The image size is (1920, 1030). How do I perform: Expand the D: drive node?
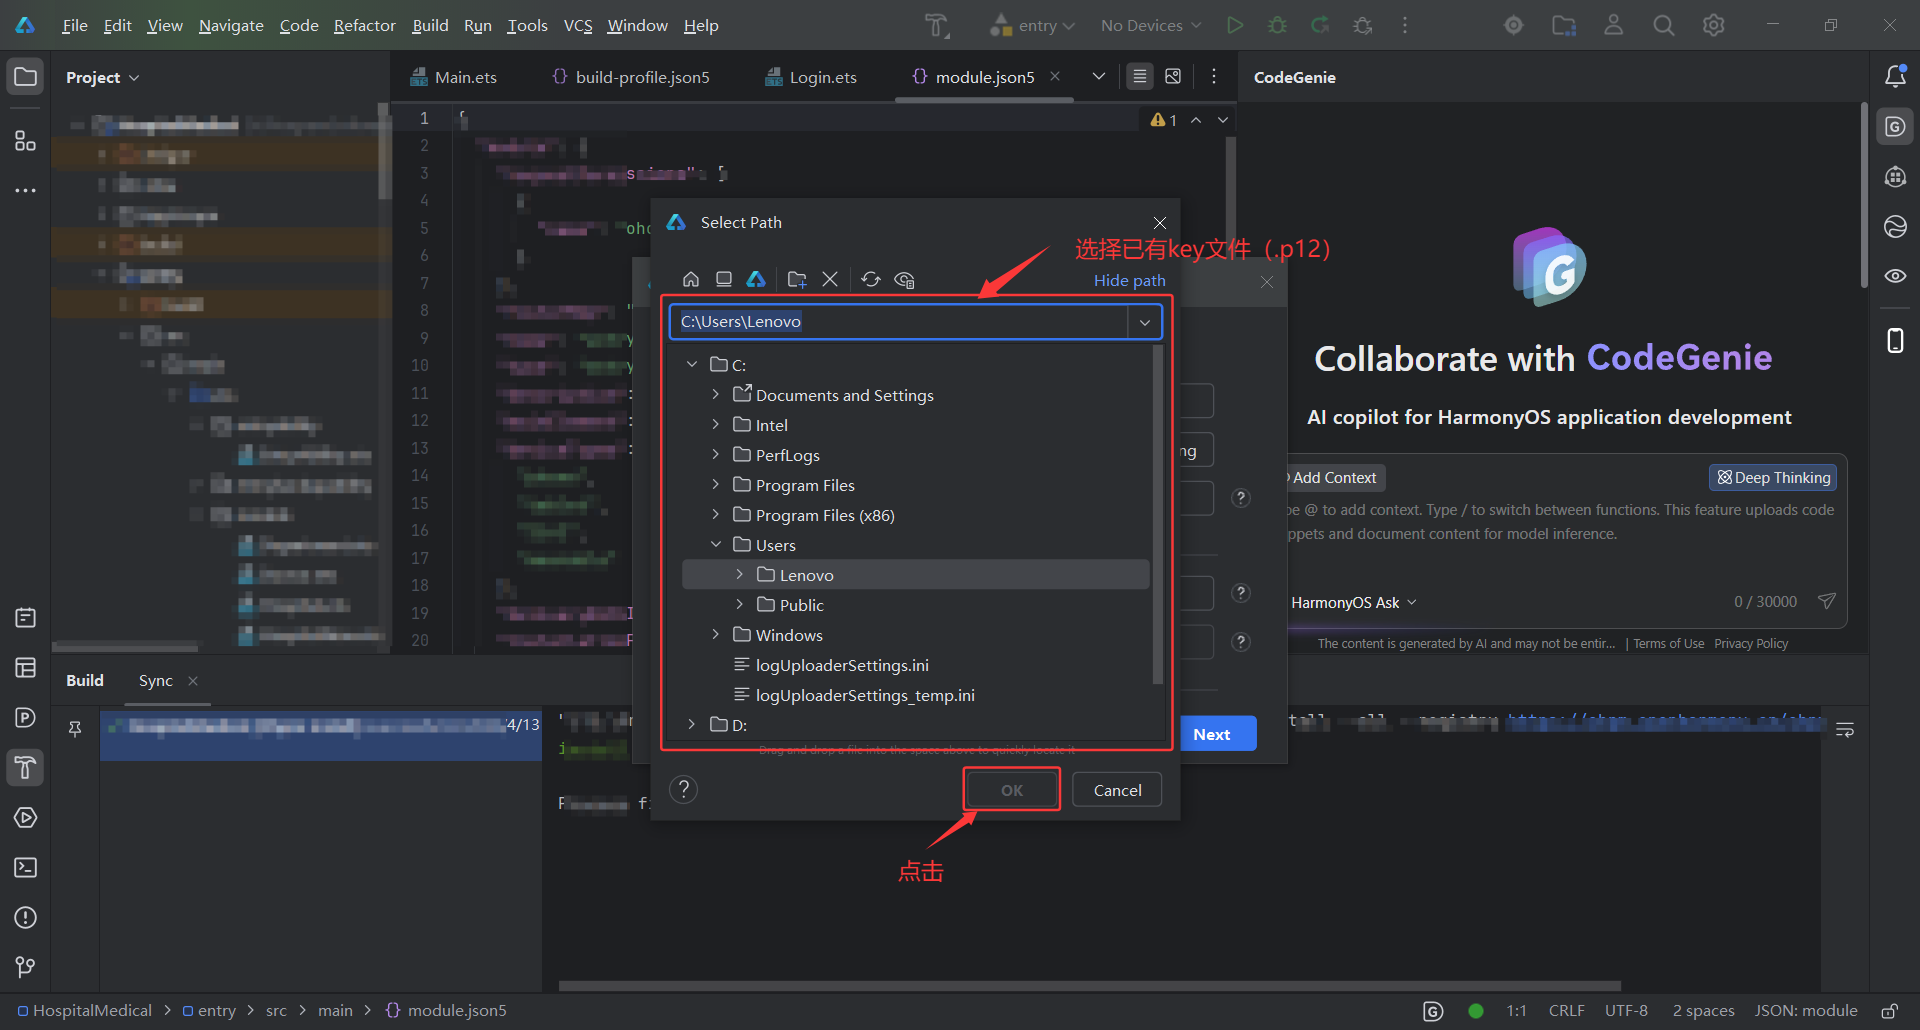point(692,724)
